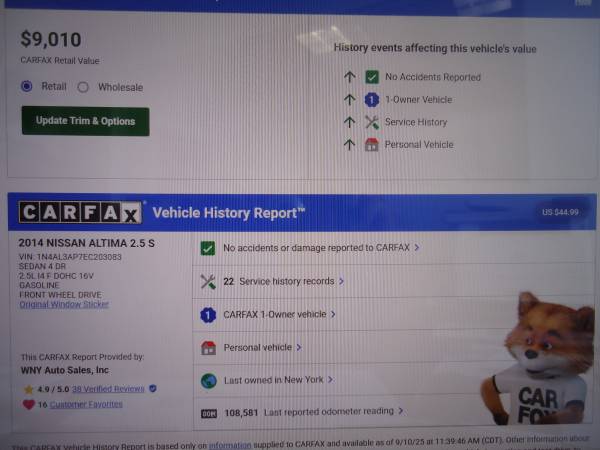The height and width of the screenshot is (450, 600).
Task: Select the Retail radio button
Action: pos(26,86)
